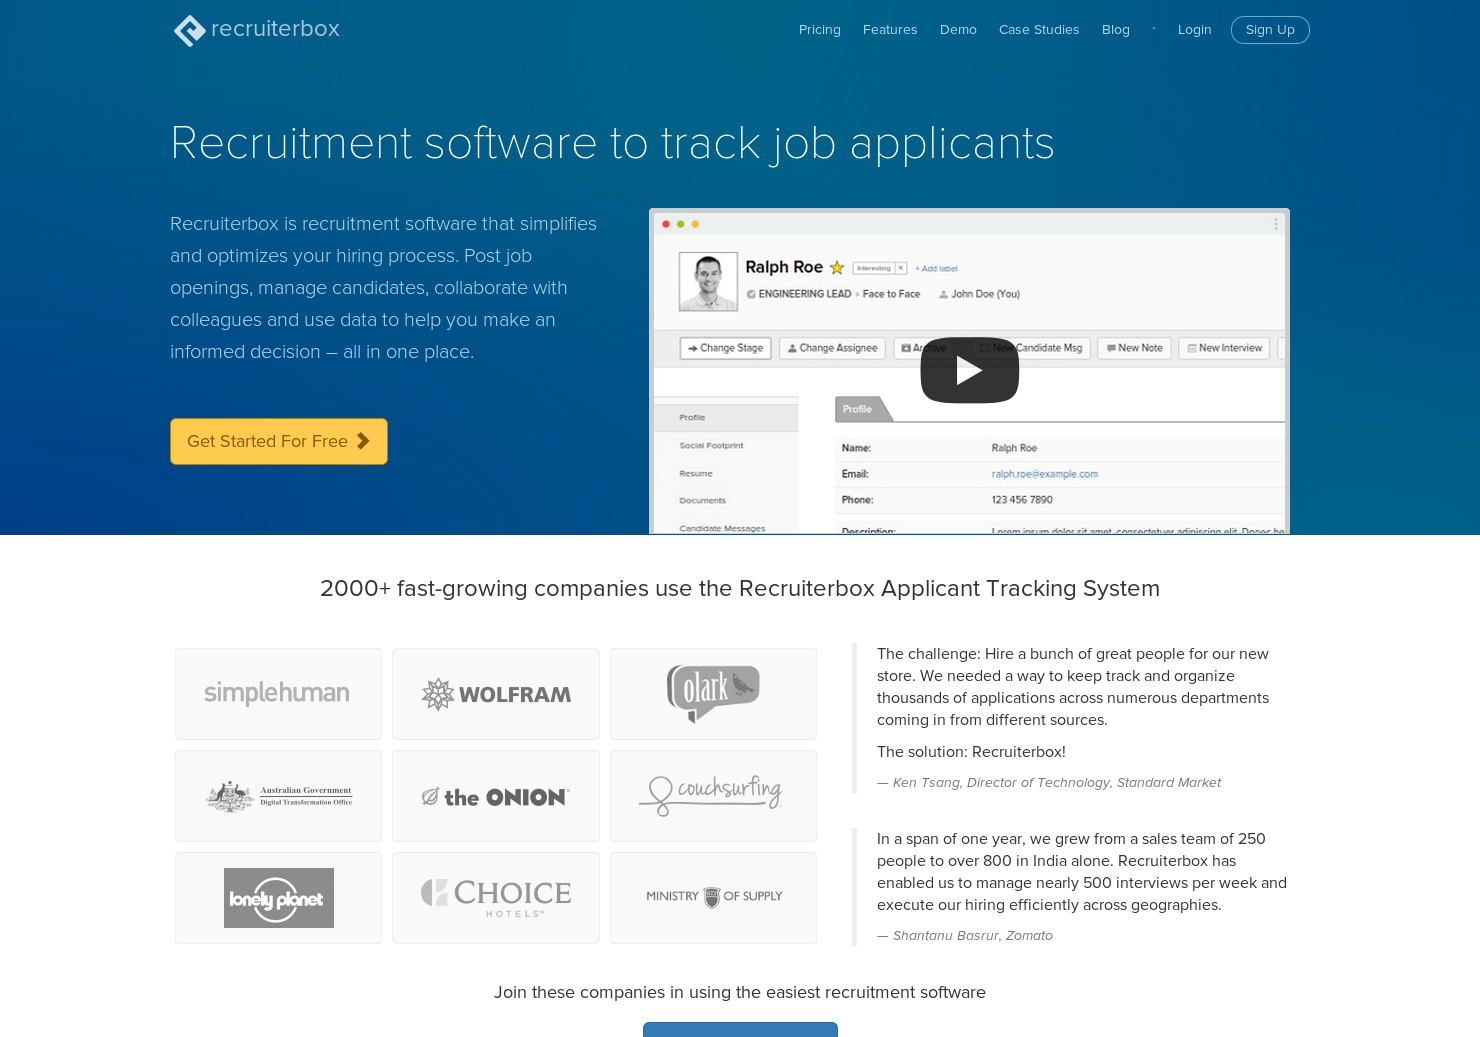
Task: Click New Note in the video preview
Action: click(1135, 348)
